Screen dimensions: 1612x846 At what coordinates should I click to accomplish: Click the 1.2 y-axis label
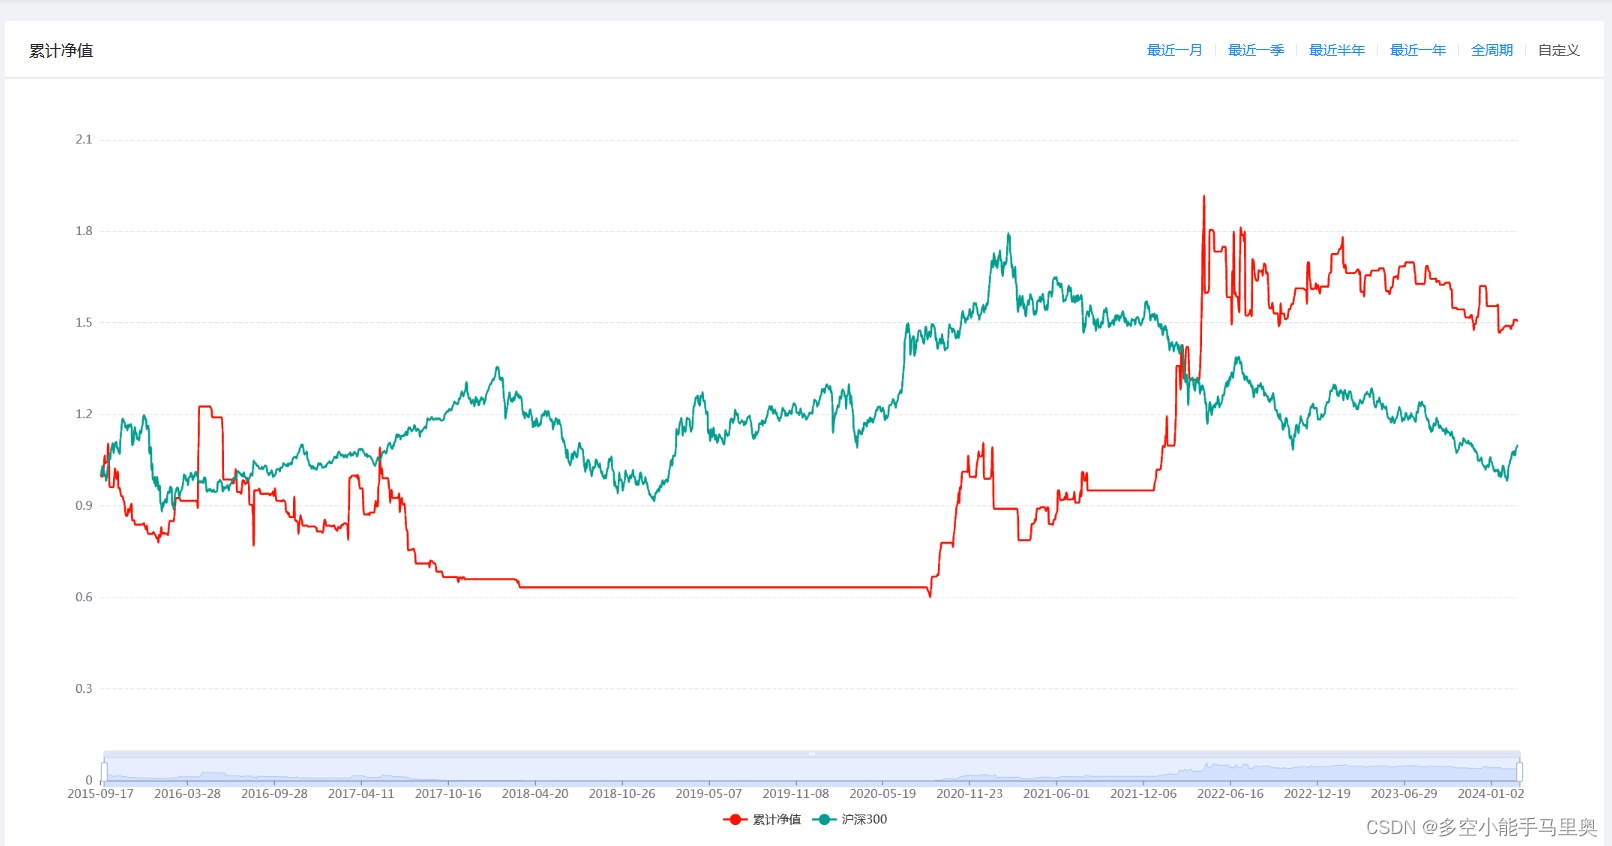(84, 414)
